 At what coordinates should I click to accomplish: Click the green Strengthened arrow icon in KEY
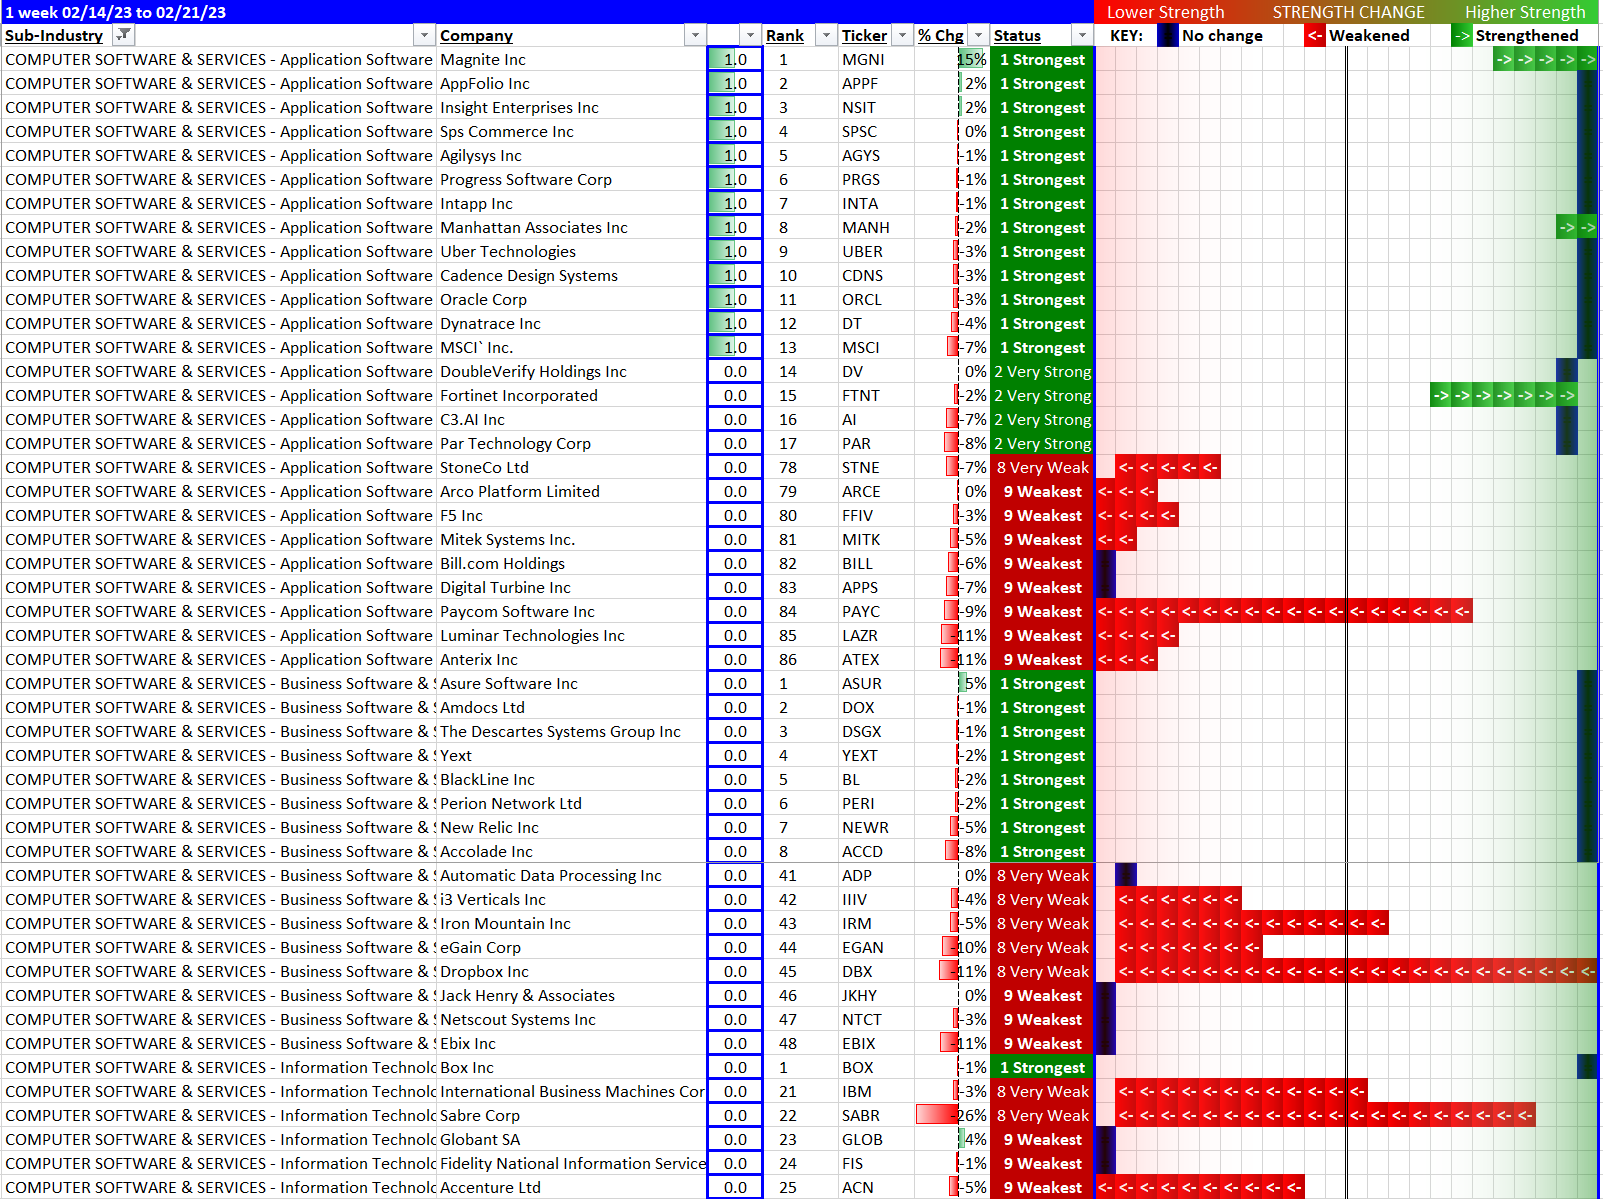(x=1462, y=36)
